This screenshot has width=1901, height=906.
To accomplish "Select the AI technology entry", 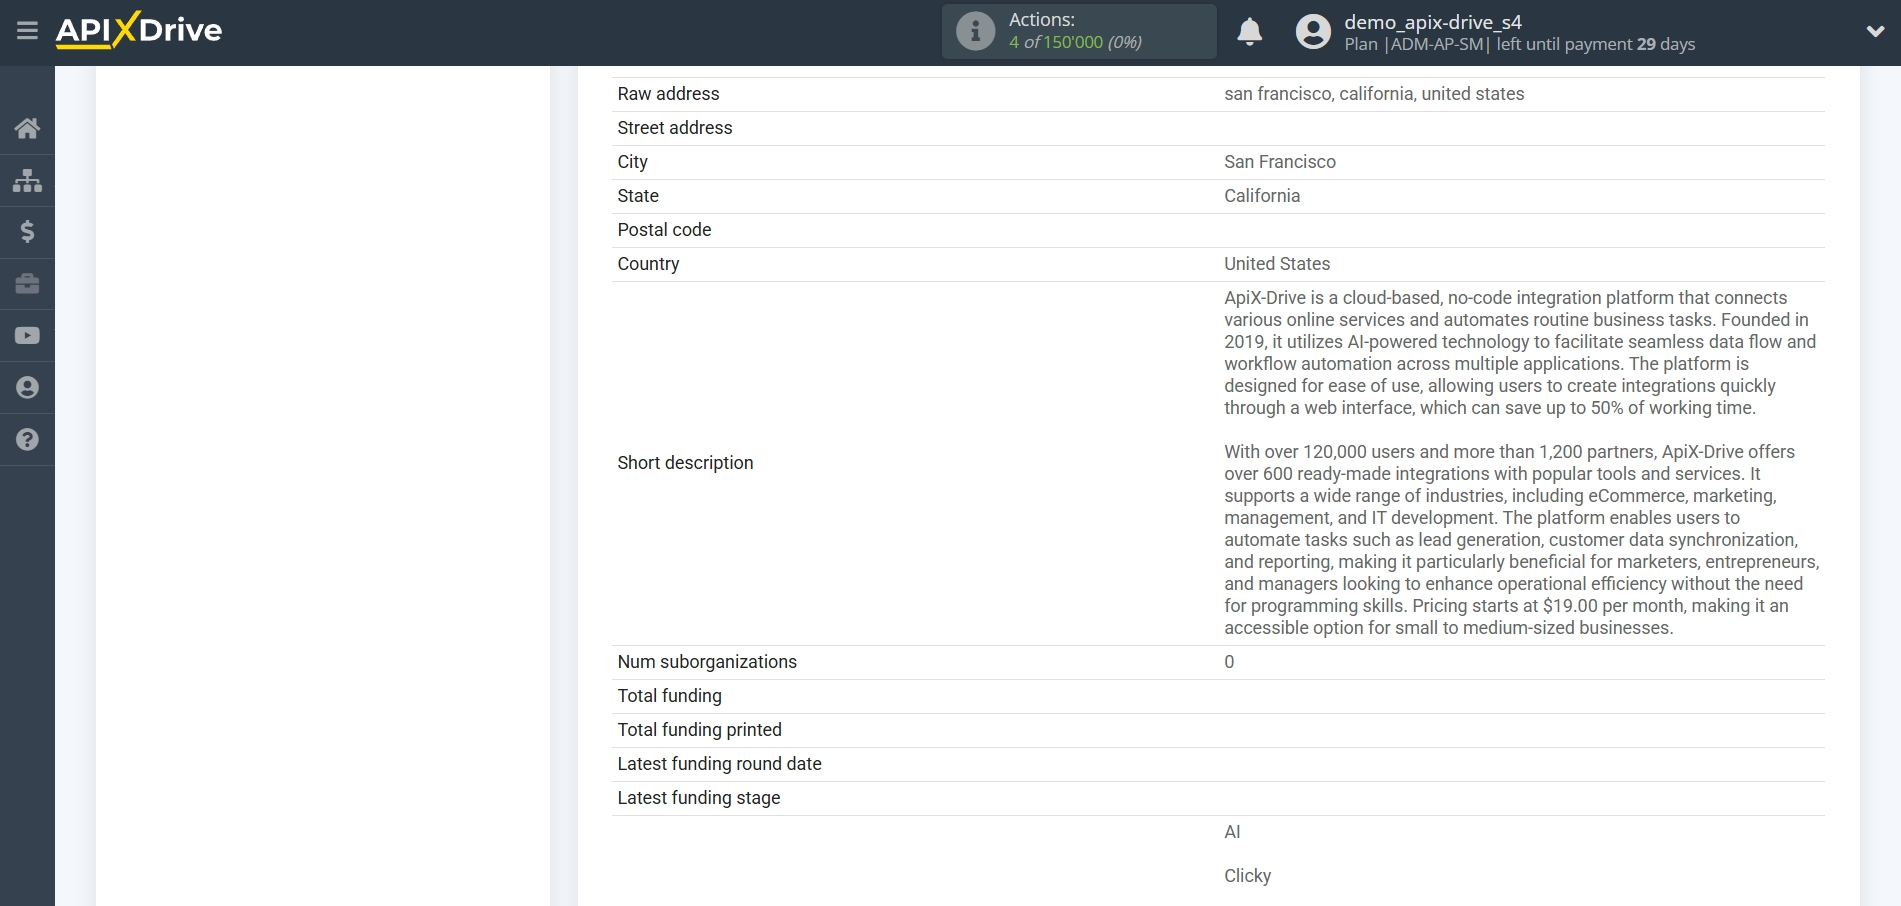I will (x=1233, y=831).
